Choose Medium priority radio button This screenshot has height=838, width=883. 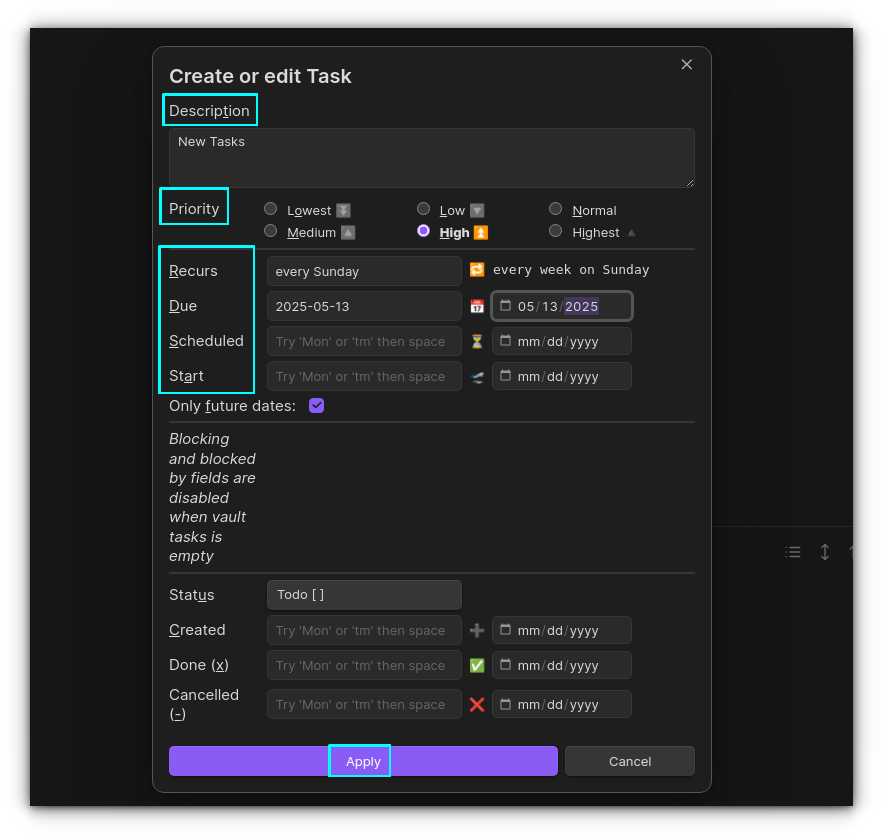[x=271, y=231]
